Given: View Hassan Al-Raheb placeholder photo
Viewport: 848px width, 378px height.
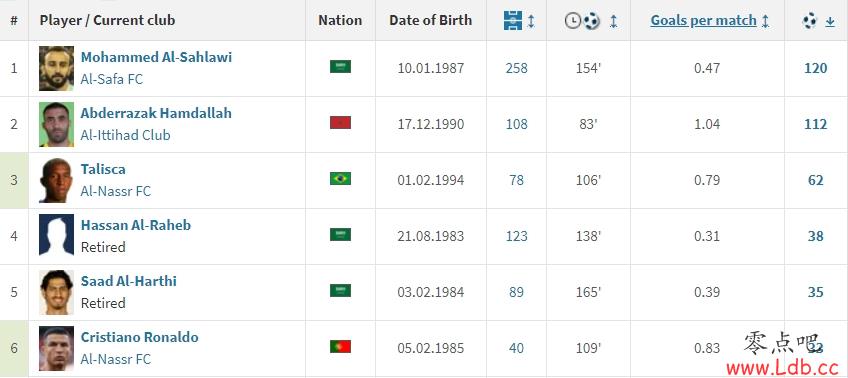Looking at the screenshot, I should click(56, 235).
